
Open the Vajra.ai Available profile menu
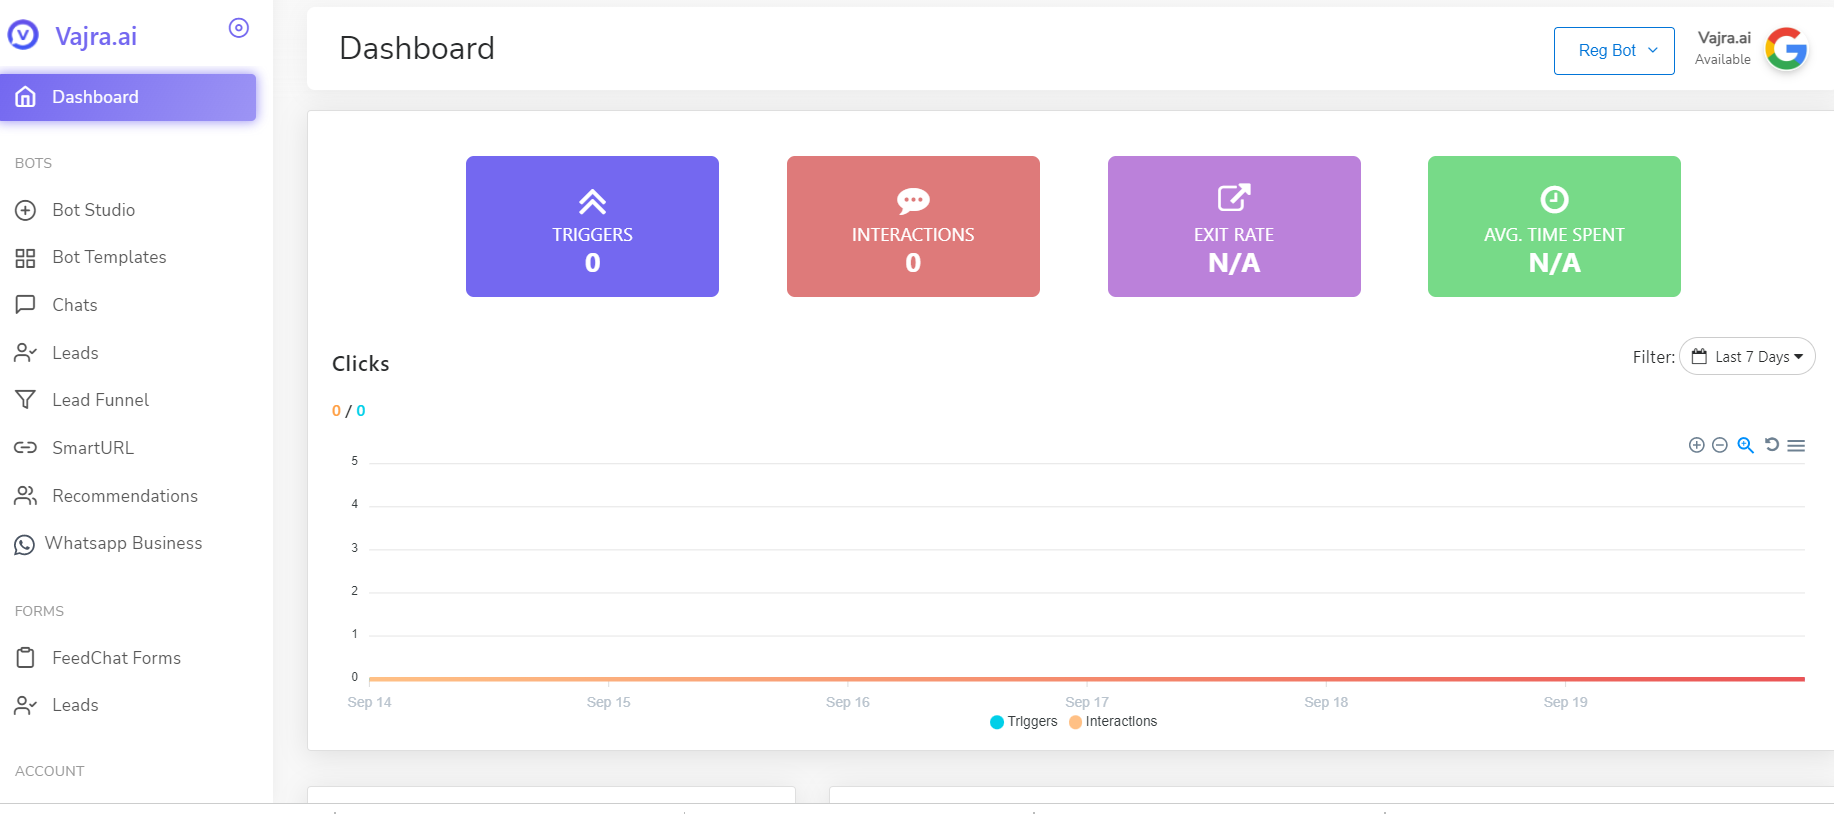coord(1723,48)
